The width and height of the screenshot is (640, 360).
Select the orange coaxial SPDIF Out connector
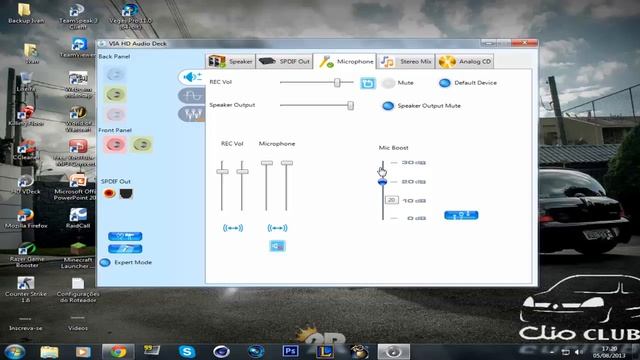tap(109, 193)
